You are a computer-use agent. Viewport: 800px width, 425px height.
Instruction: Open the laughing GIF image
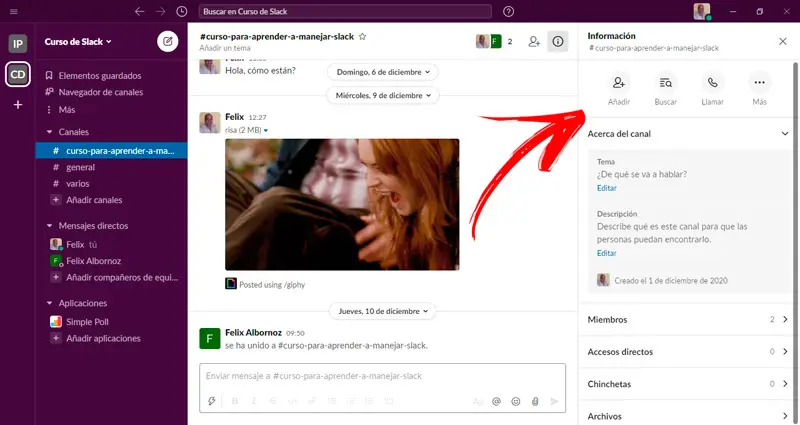pos(342,204)
